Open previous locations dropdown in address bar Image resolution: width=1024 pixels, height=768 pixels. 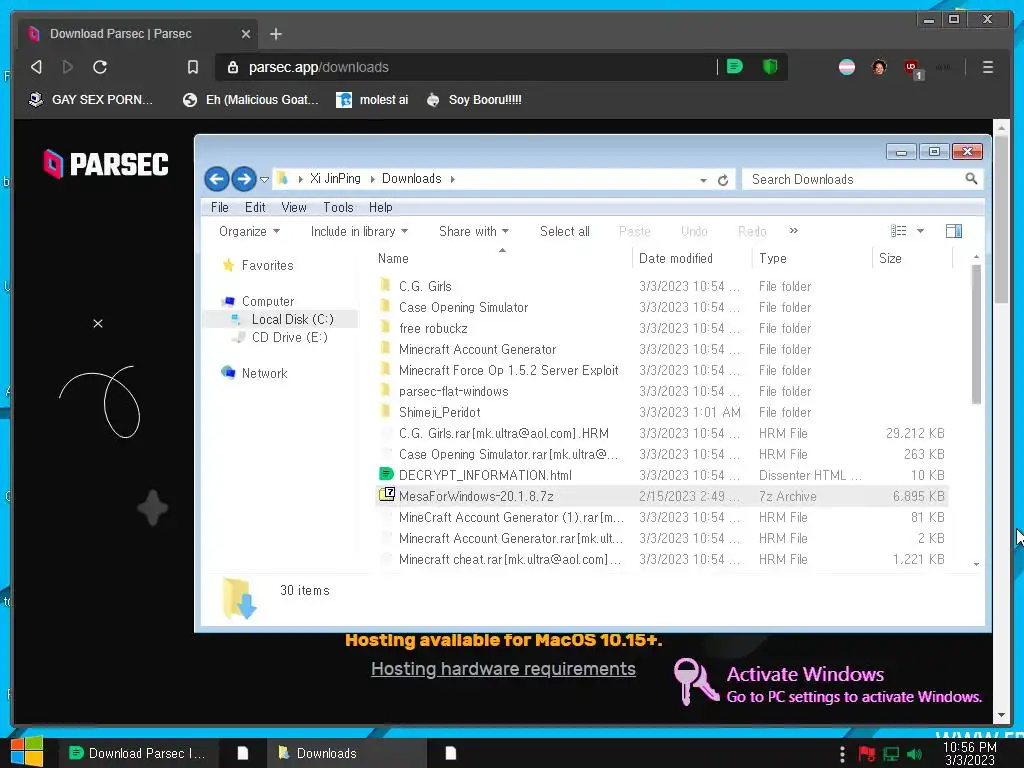click(703, 180)
